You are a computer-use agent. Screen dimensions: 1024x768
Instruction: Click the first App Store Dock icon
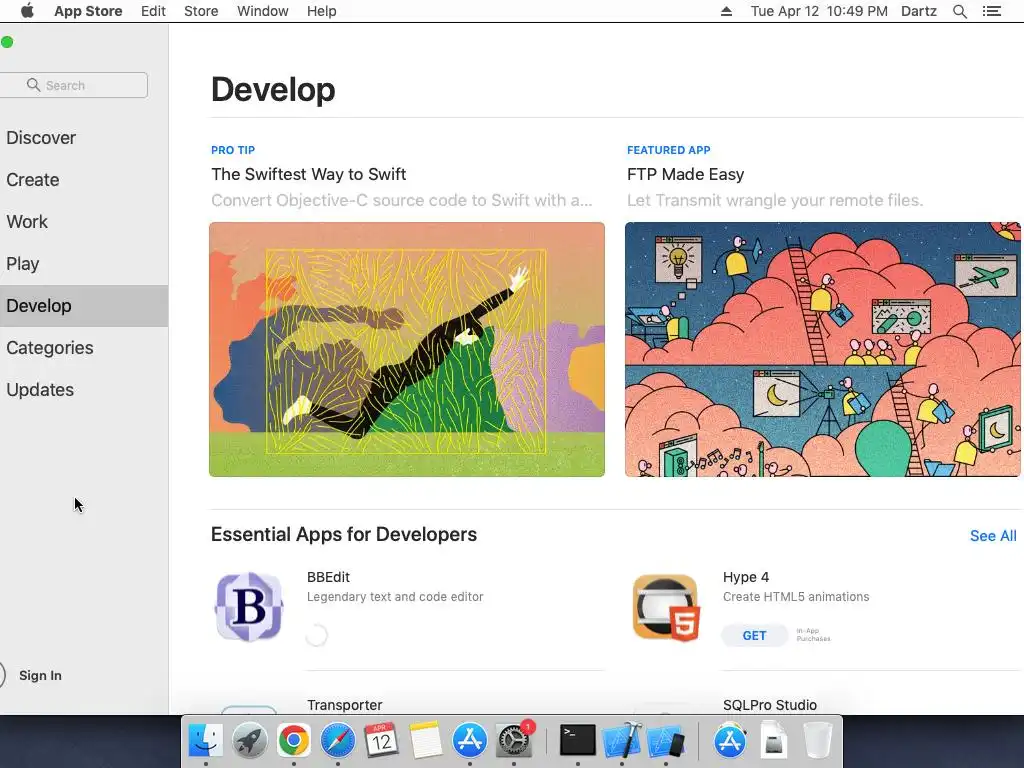[470, 741]
